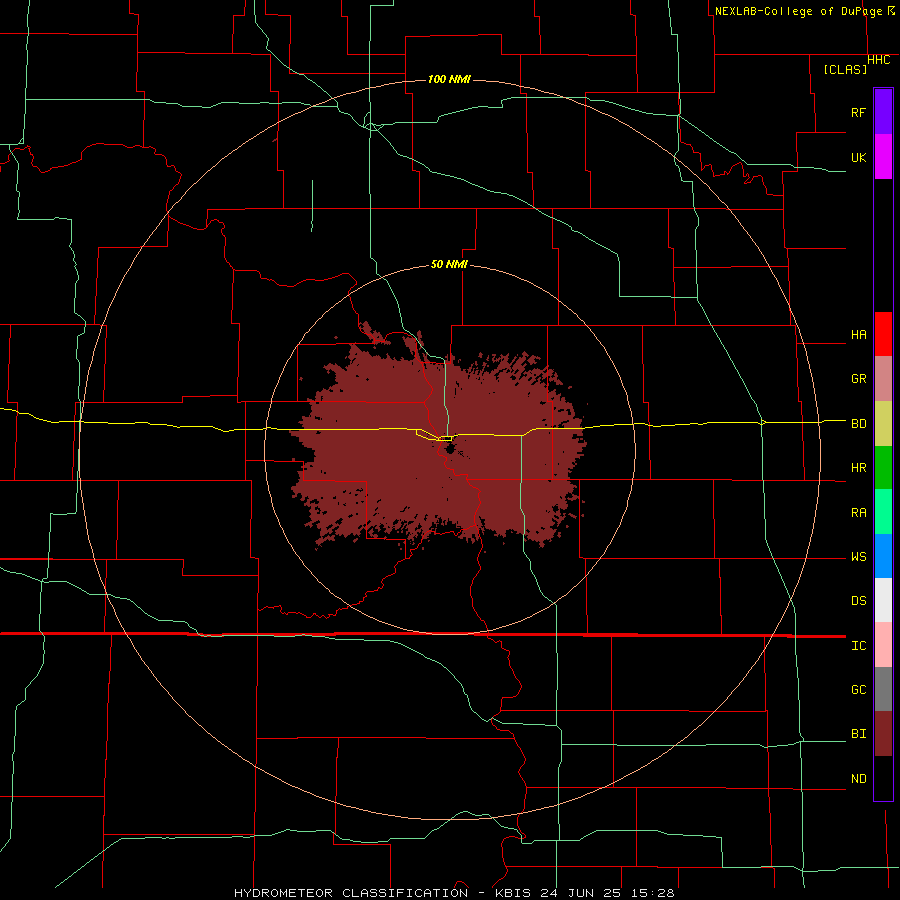Click the 100 NMI range ring label
The image size is (900, 900).
point(449,79)
